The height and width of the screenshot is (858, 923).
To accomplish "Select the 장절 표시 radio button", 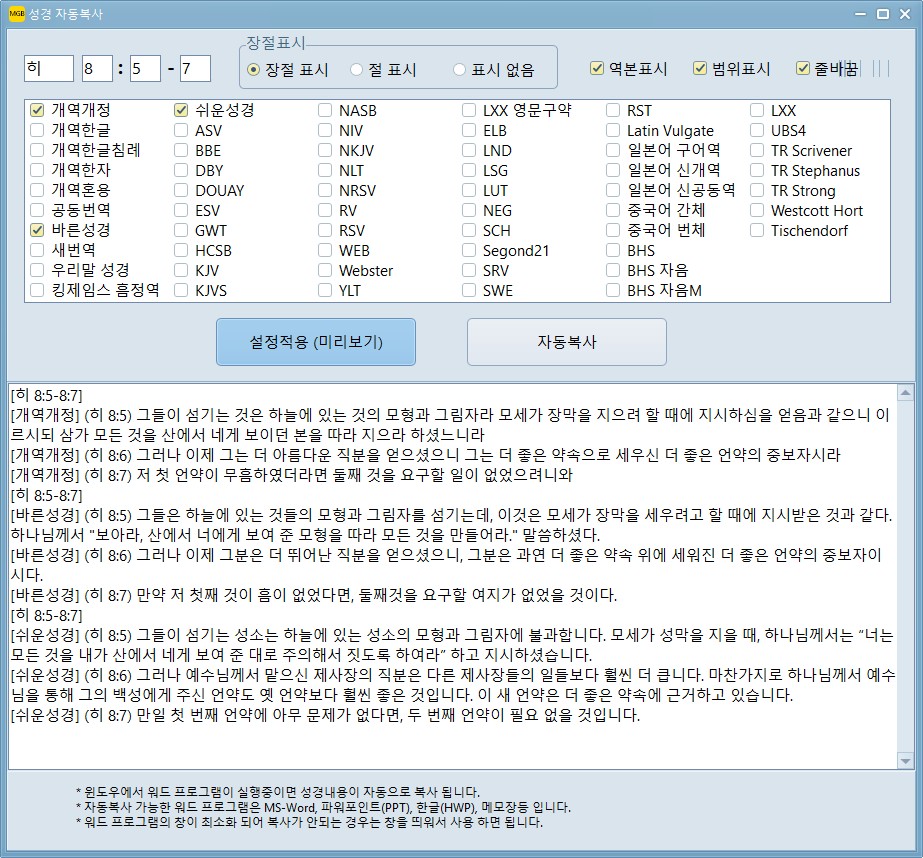I will [253, 70].
